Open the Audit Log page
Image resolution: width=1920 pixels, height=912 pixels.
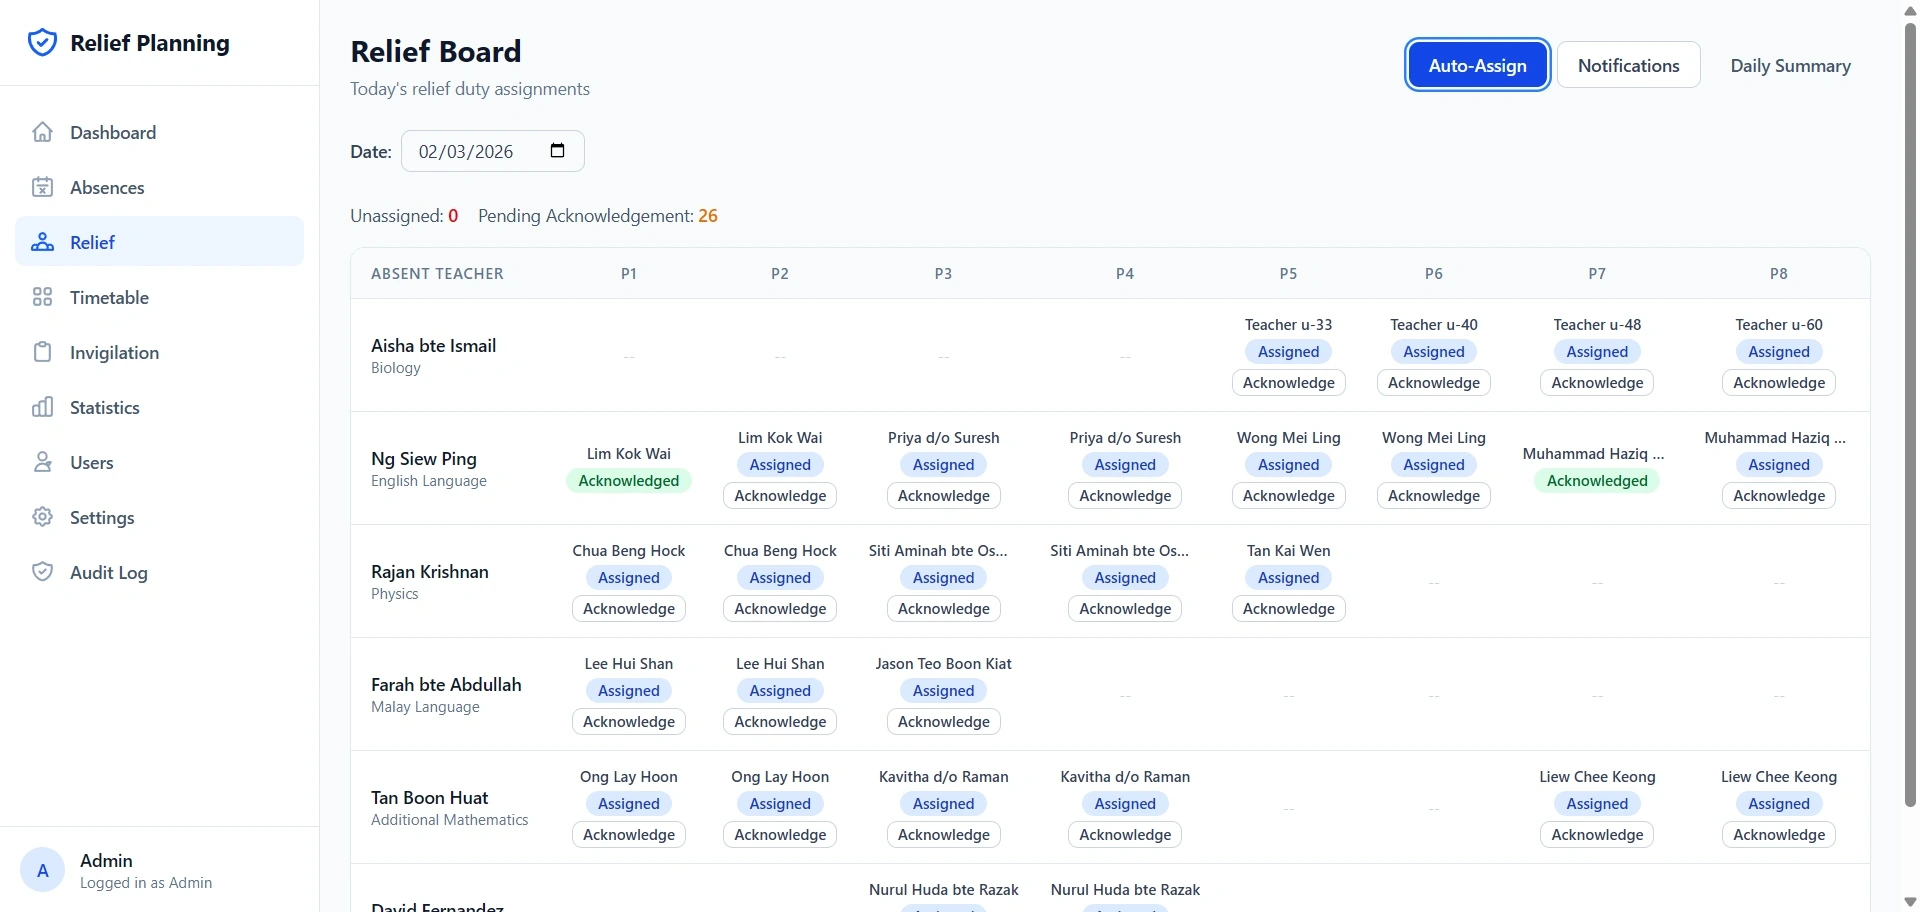pos(159,572)
